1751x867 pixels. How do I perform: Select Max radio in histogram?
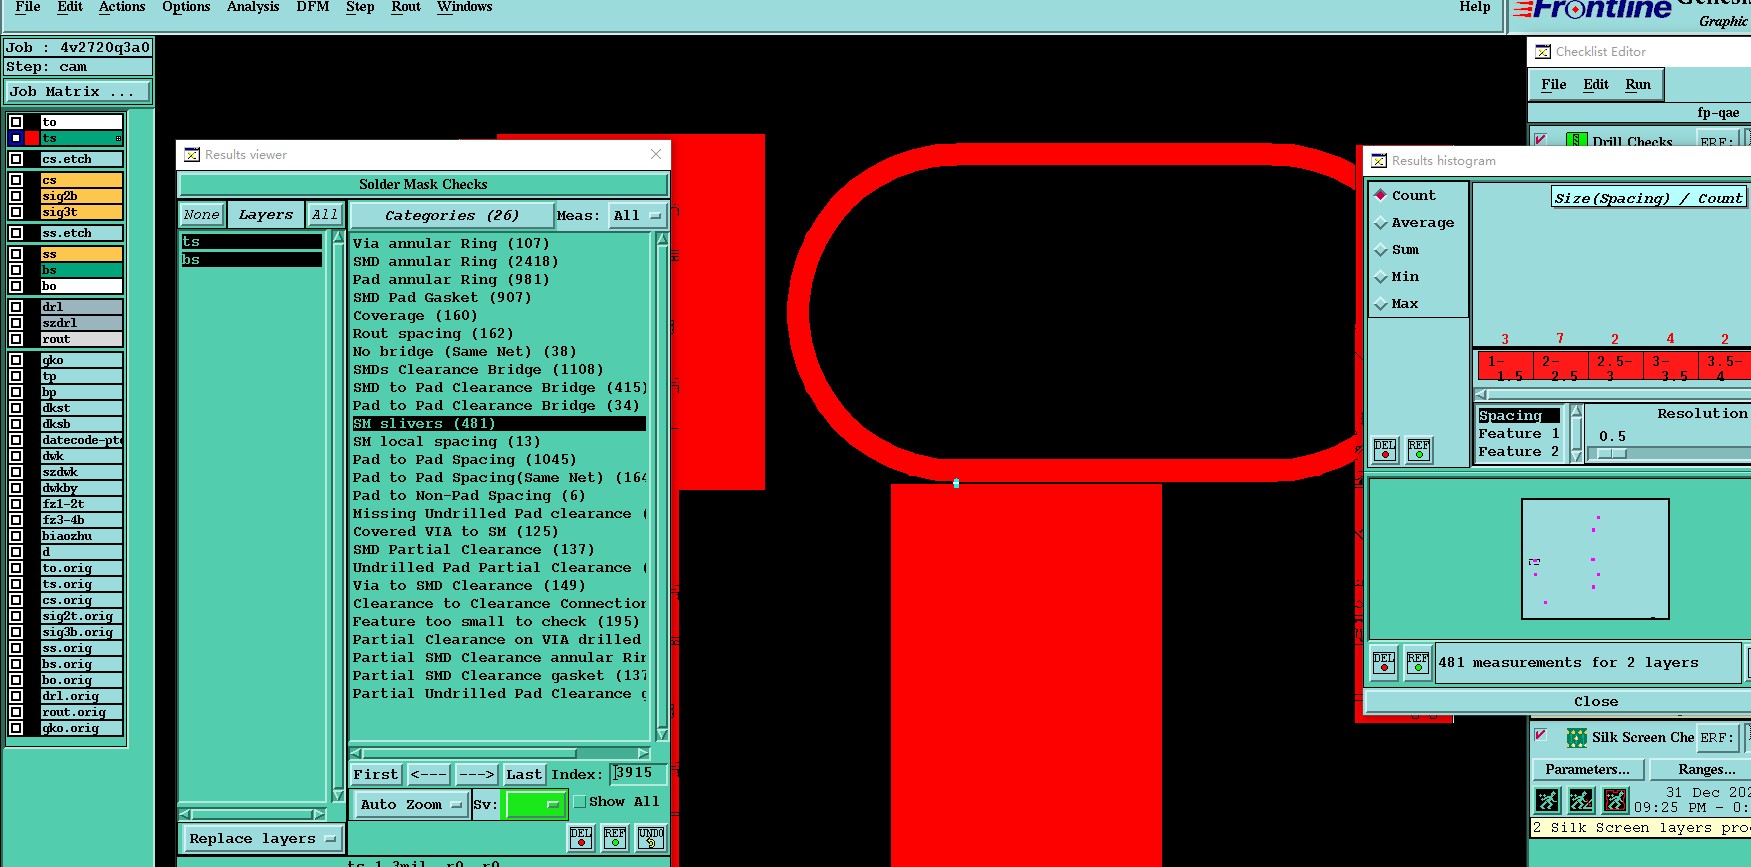click(1381, 303)
